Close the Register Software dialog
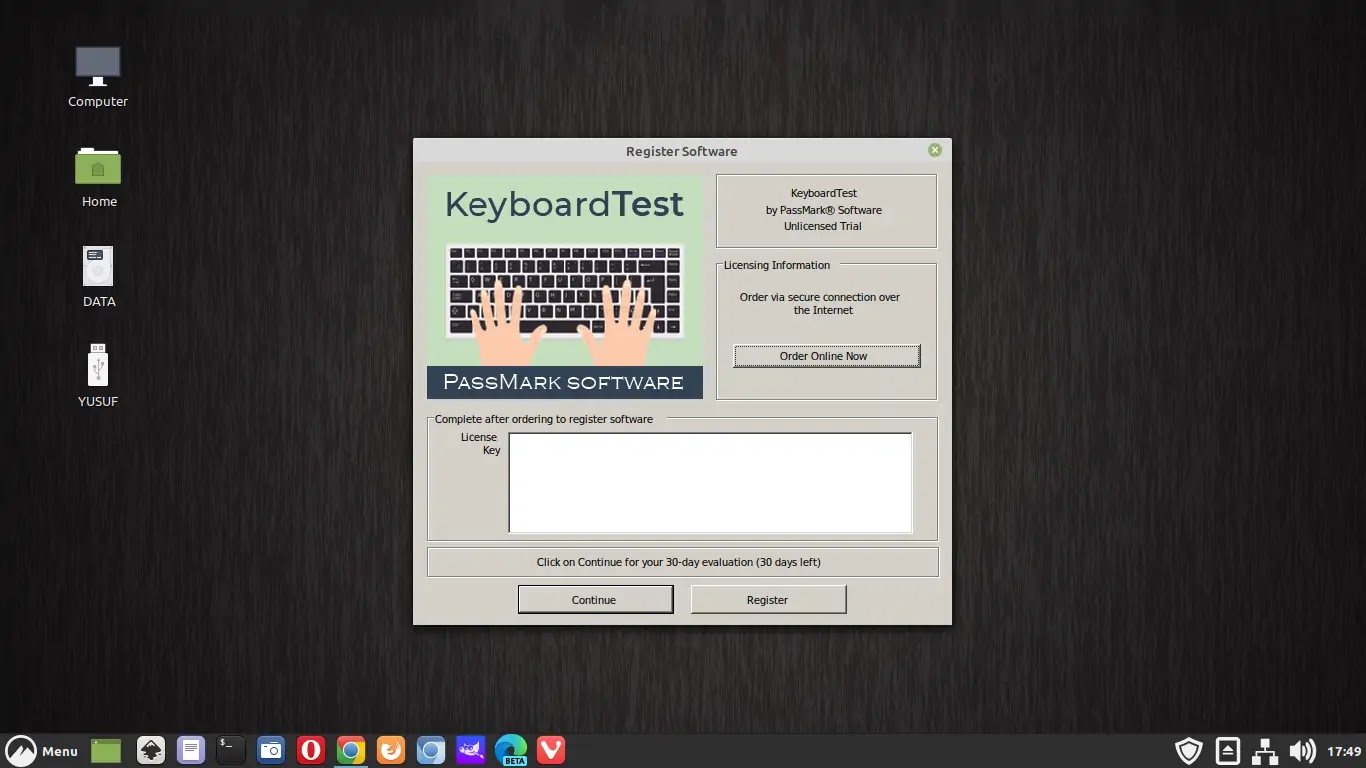 [935, 150]
